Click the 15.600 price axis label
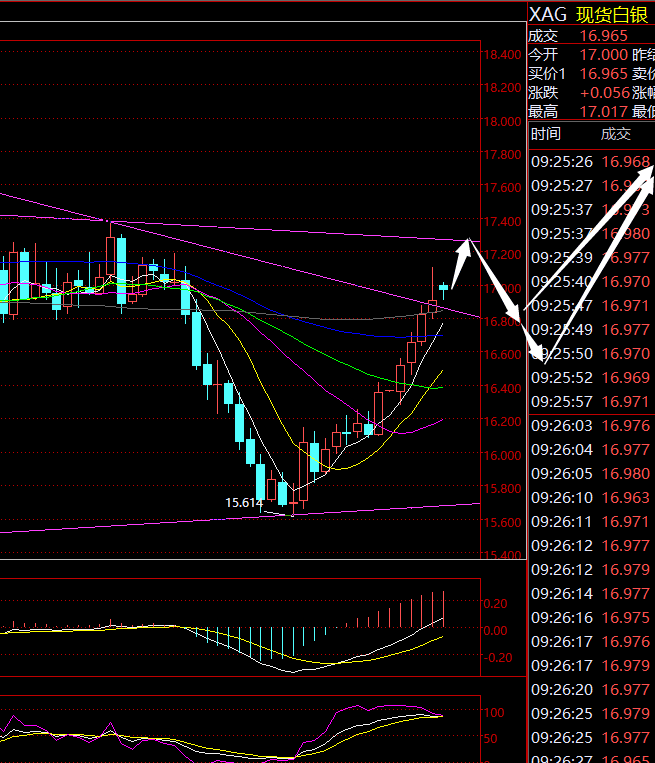Image resolution: width=655 pixels, height=763 pixels. click(502, 522)
